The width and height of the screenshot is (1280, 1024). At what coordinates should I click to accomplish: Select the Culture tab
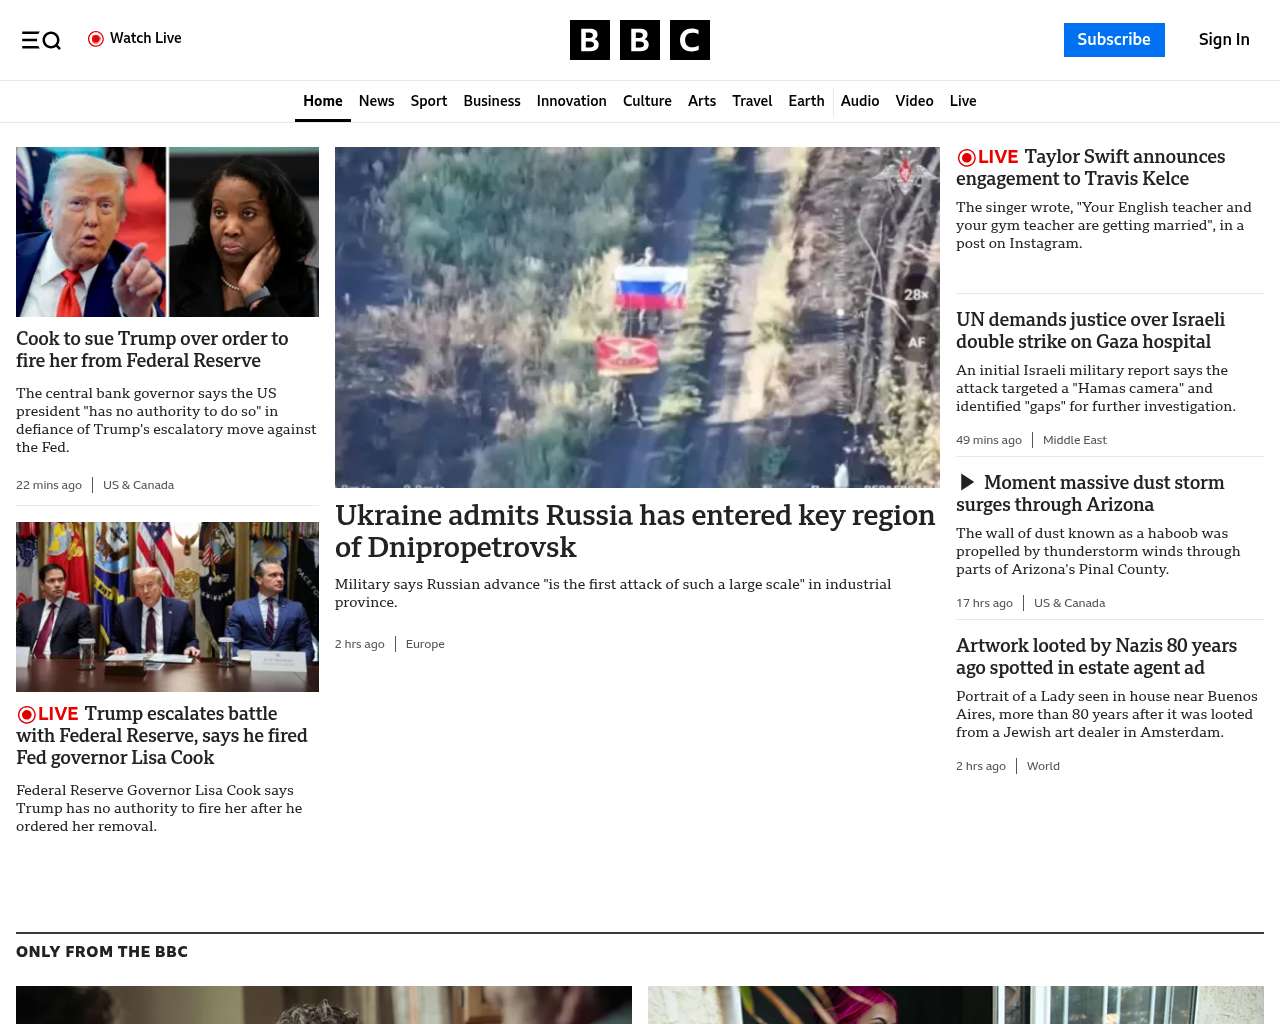pos(647,101)
